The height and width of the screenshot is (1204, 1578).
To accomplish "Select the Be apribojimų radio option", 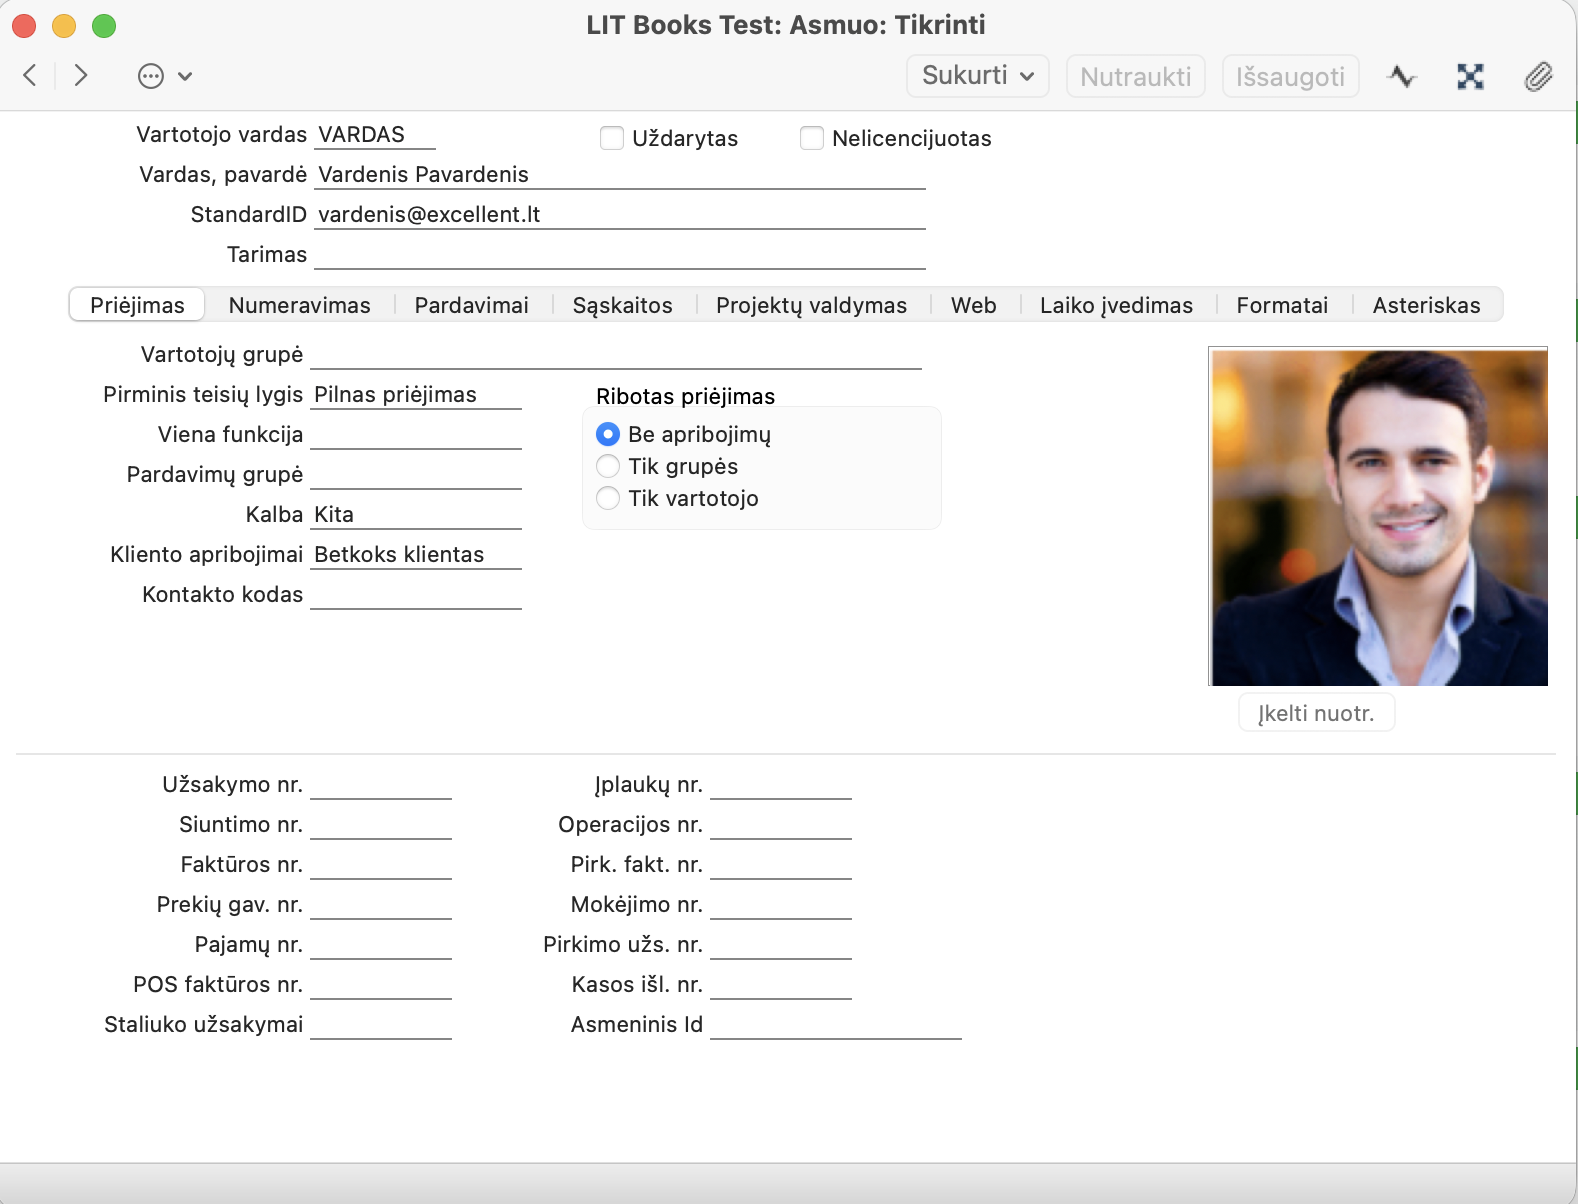I will coord(608,434).
